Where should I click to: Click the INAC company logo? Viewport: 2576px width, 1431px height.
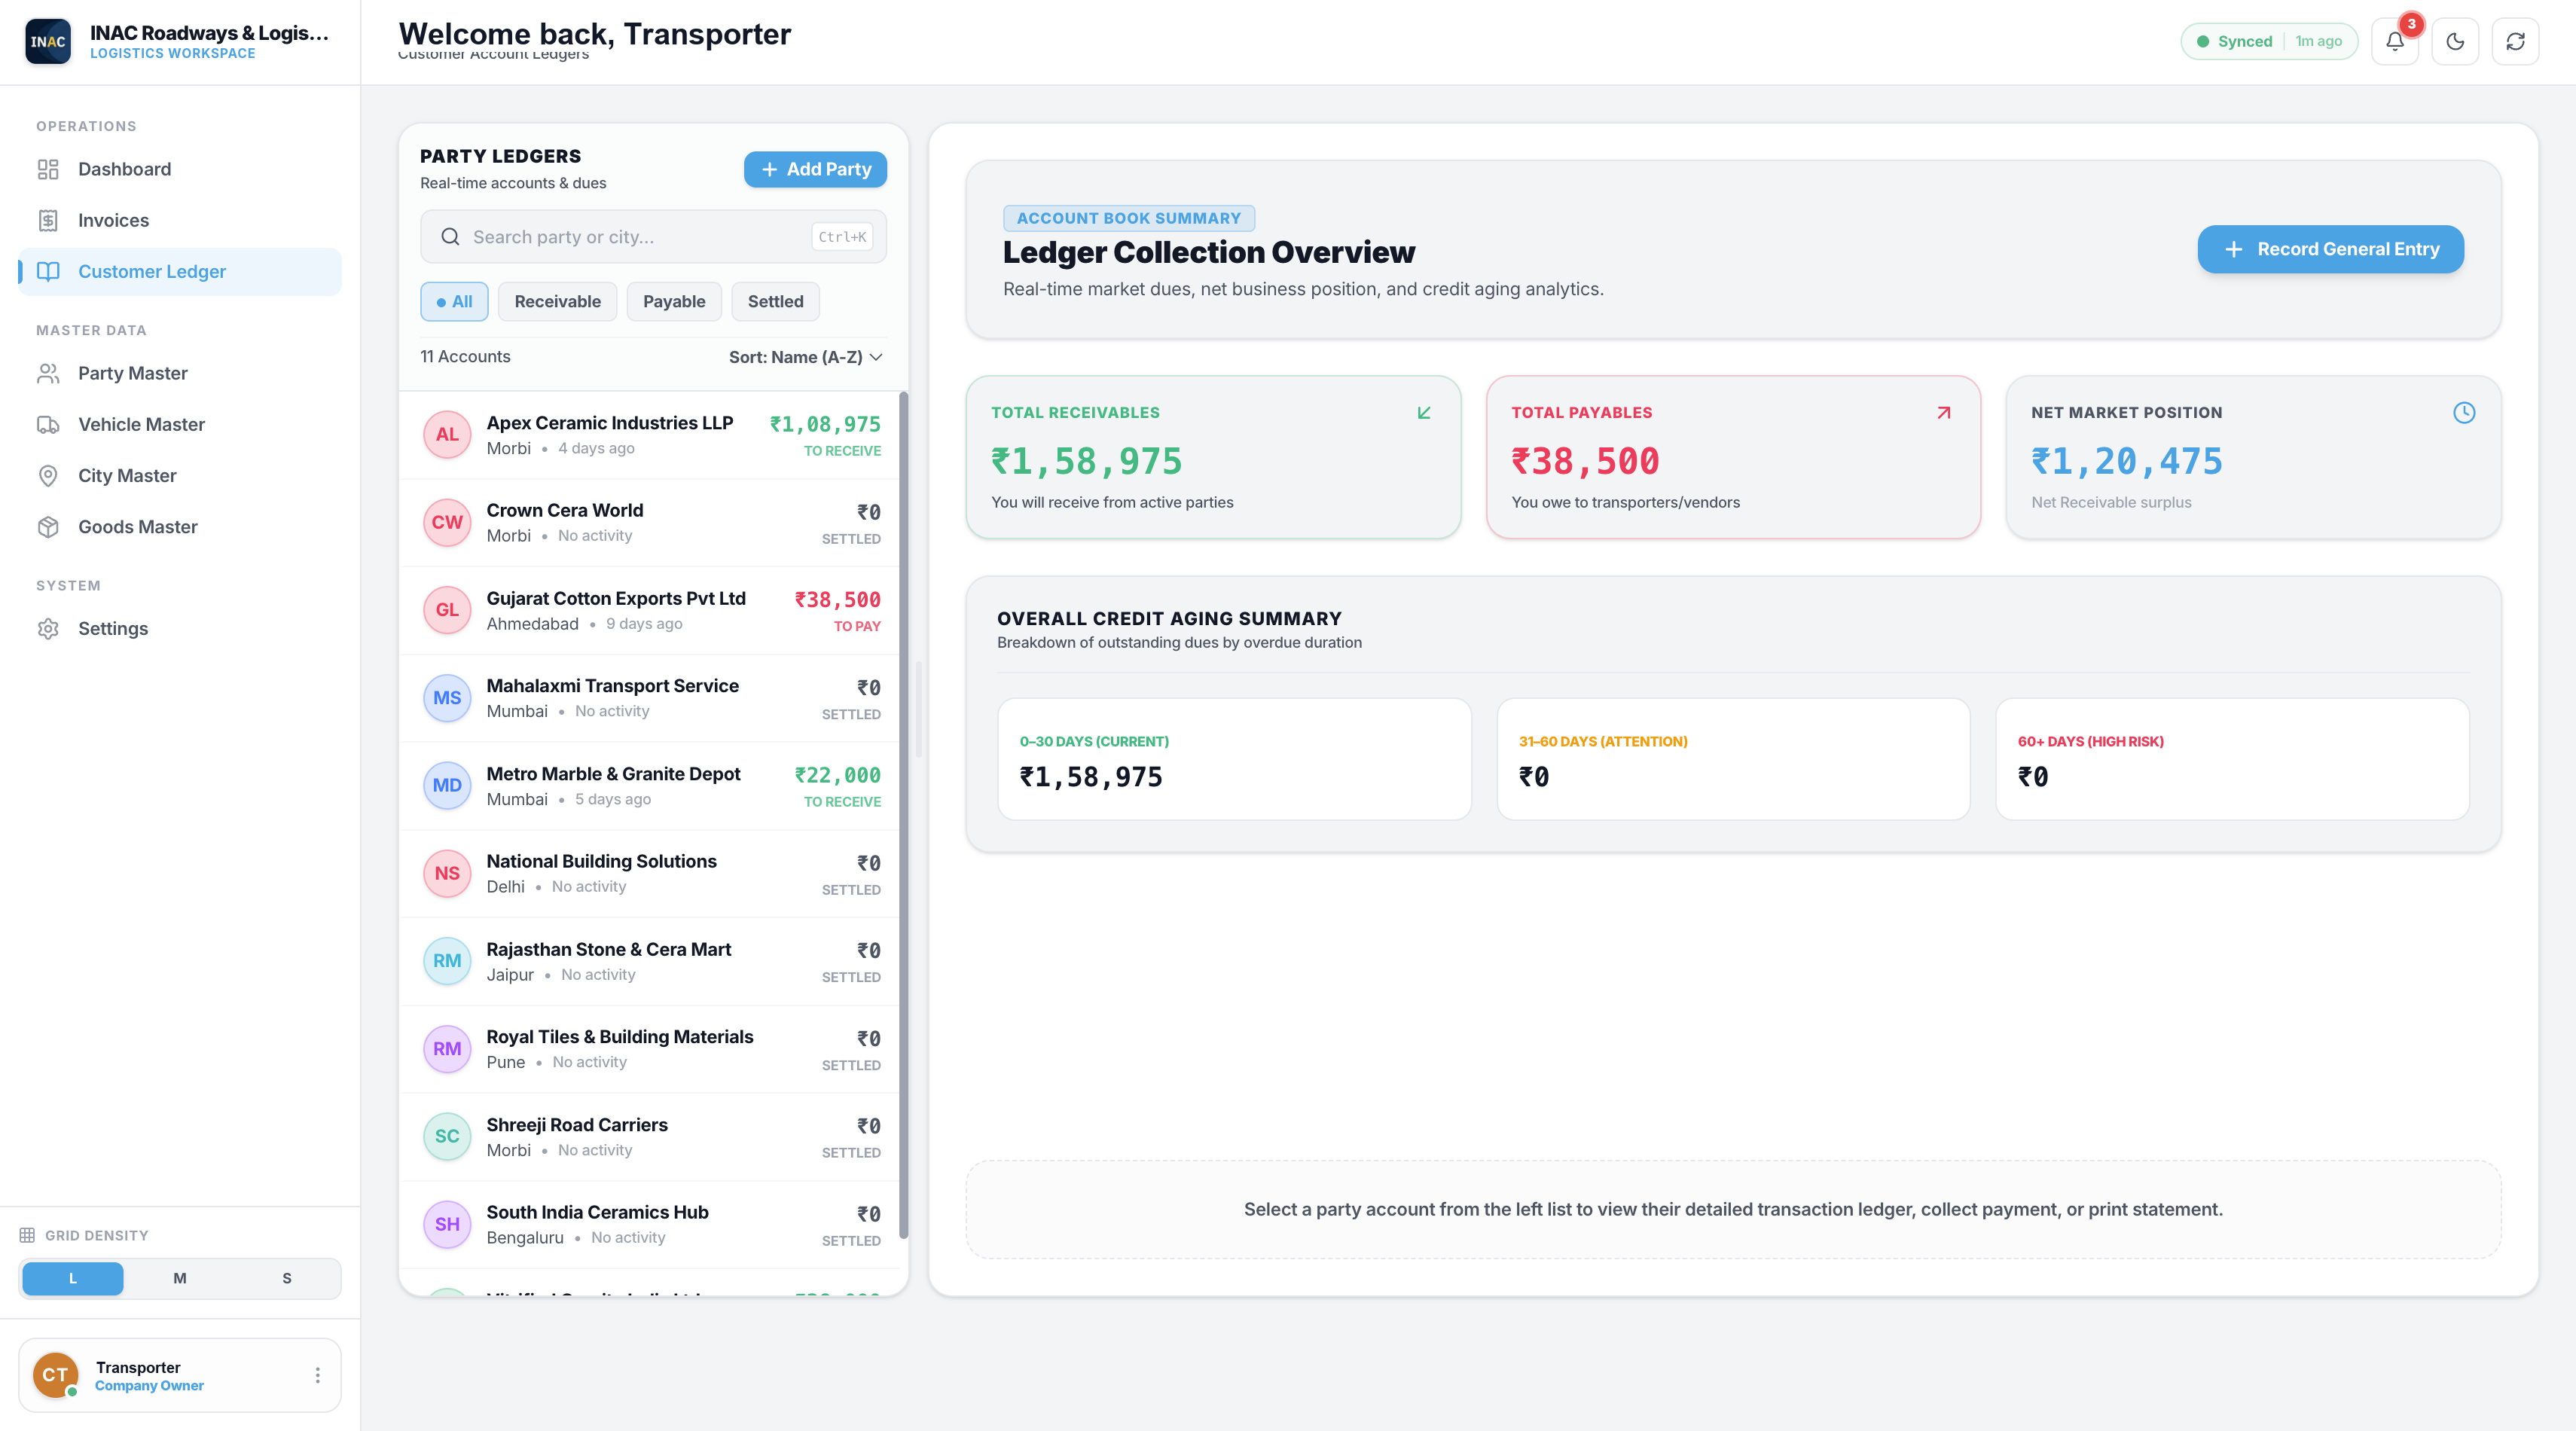[48, 41]
